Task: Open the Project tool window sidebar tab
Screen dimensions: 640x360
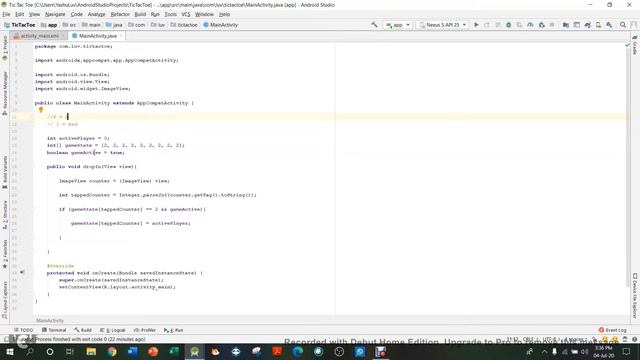Action: [5, 48]
